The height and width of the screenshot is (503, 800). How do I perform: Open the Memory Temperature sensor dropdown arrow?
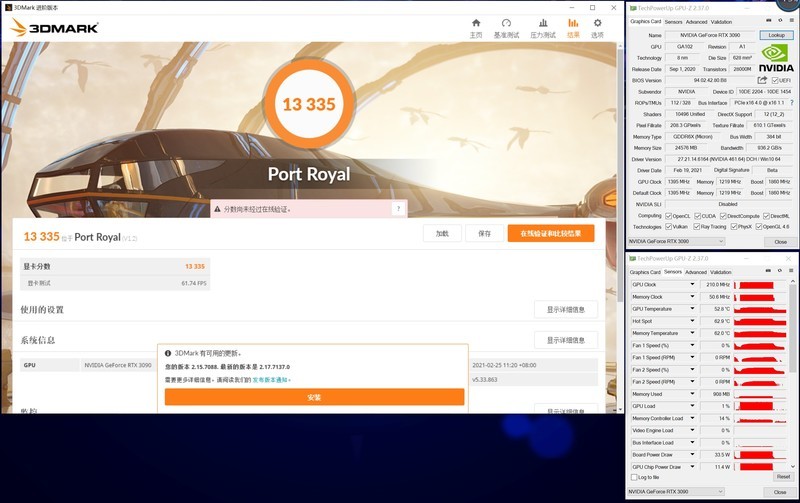692,333
